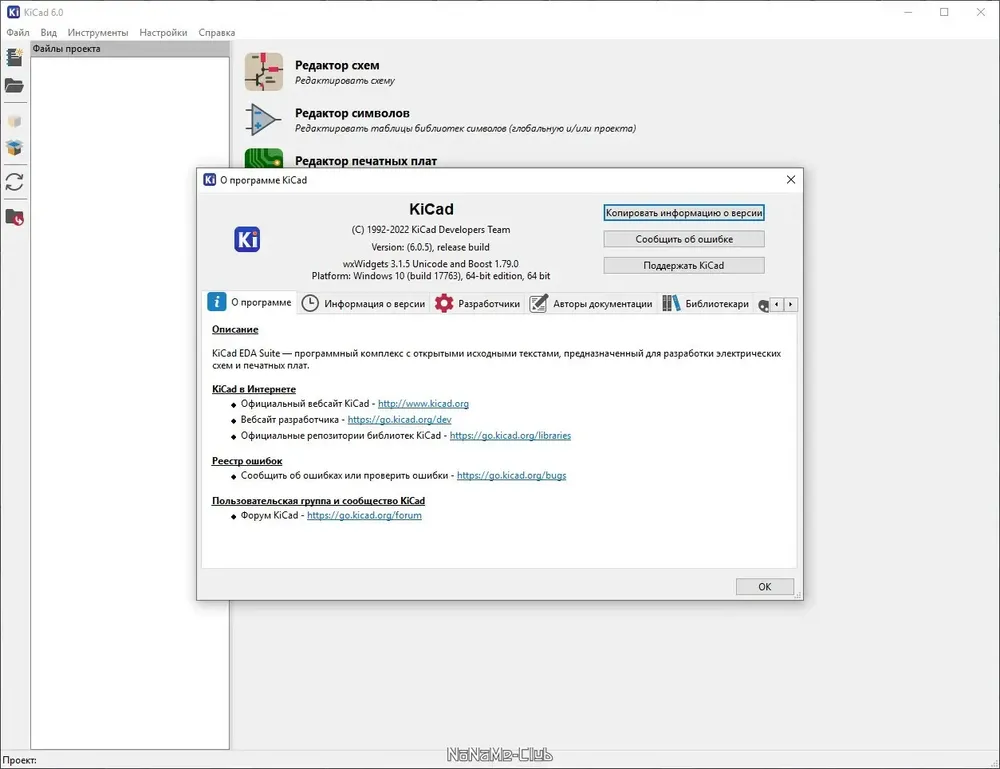1000x769 pixels.
Task: Click OK to close the About dialog
Action: 765,587
